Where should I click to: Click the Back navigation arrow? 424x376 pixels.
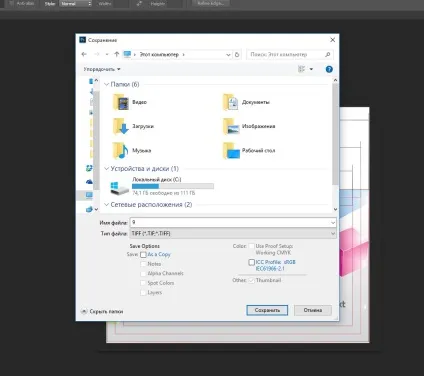pyautogui.click(x=84, y=54)
